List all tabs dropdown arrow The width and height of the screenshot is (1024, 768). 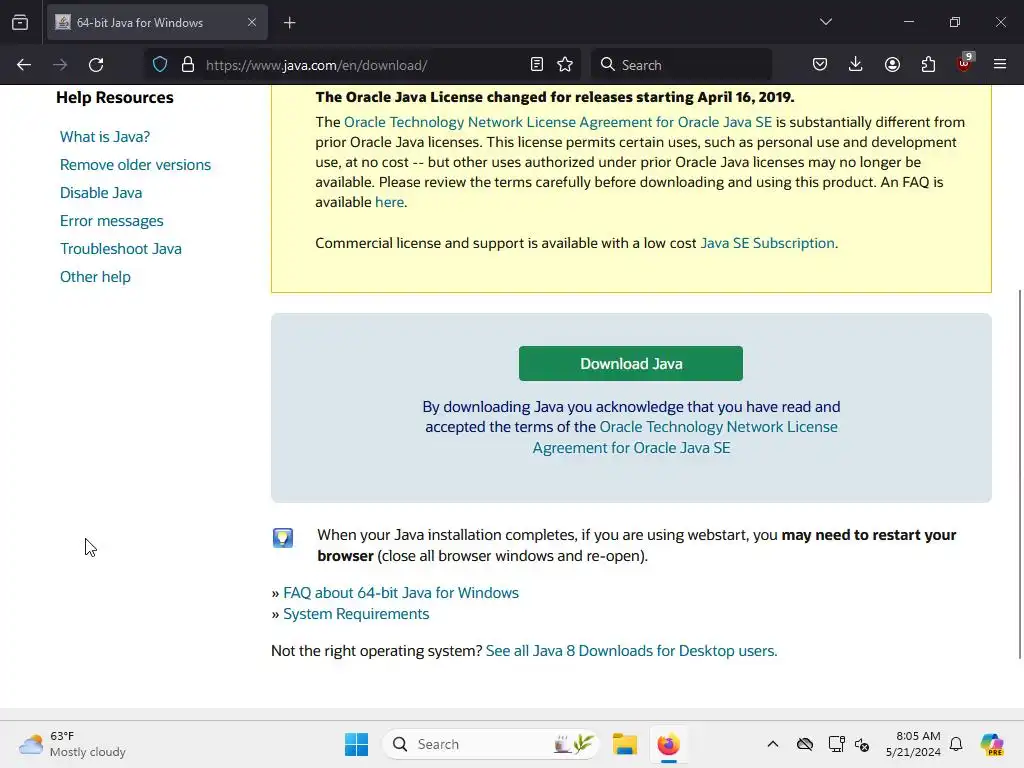click(825, 22)
